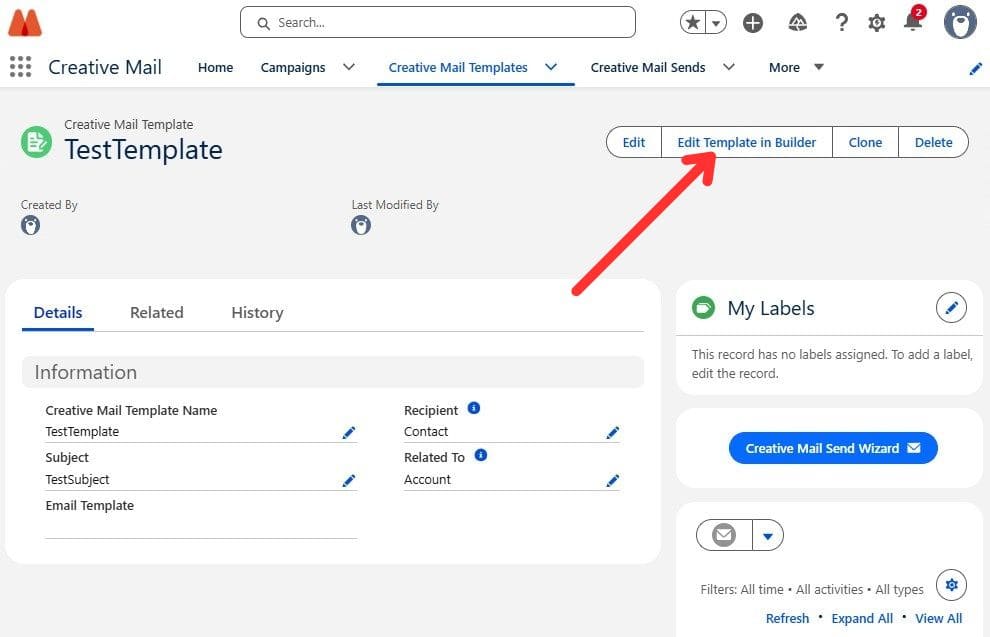
Task: Collapse the Information section header
Action: pos(333,372)
